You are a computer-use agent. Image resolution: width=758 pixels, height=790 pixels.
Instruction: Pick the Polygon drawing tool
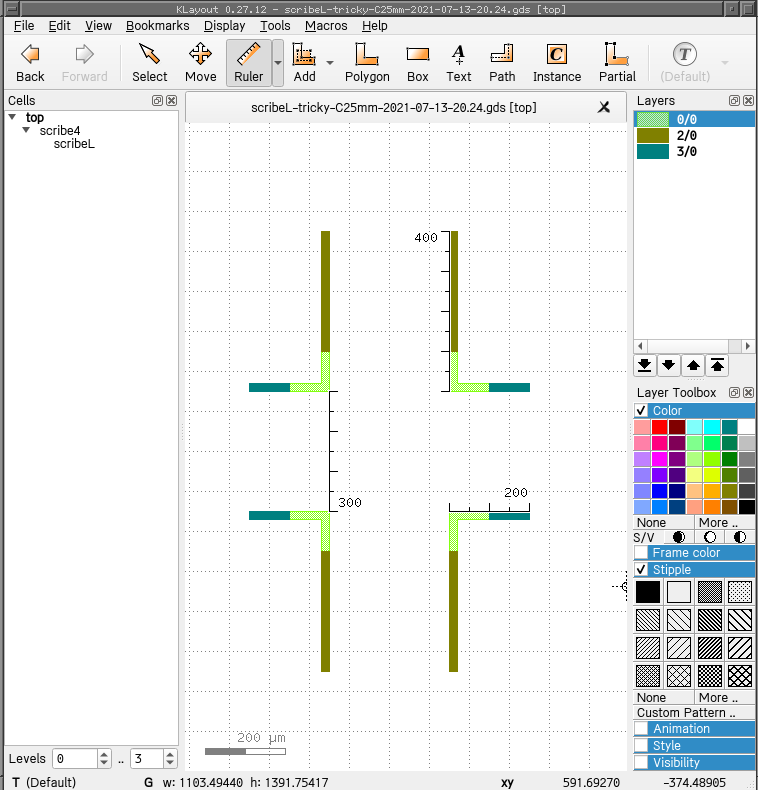(367, 63)
